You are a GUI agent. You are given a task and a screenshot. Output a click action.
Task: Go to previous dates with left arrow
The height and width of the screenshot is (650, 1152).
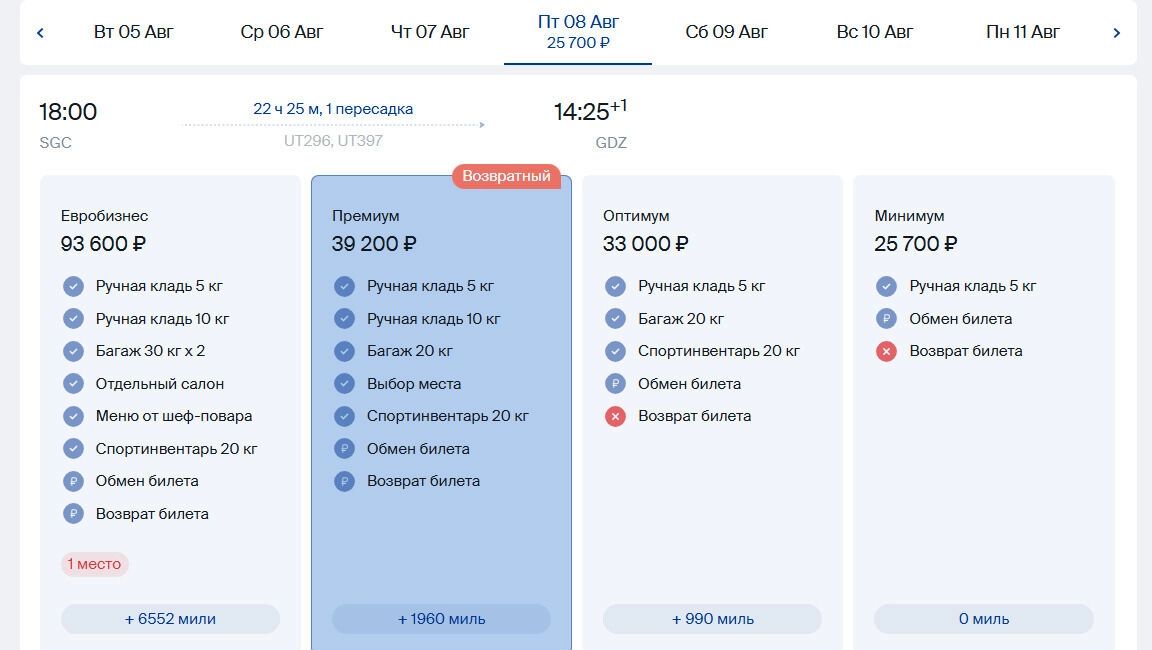pos(40,33)
